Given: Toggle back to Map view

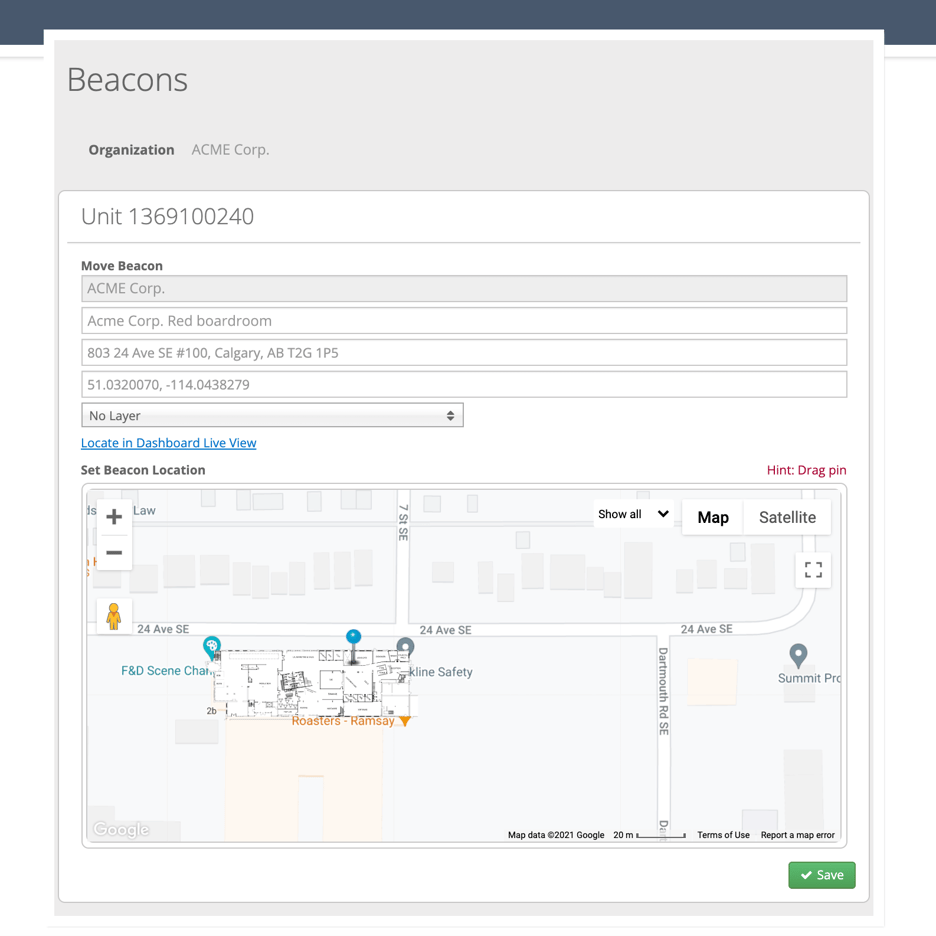Looking at the screenshot, I should coord(713,517).
